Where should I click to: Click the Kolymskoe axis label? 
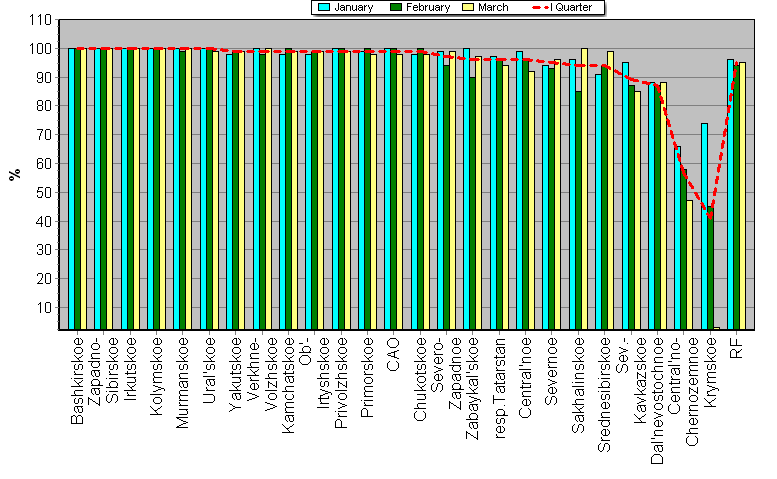pos(156,376)
